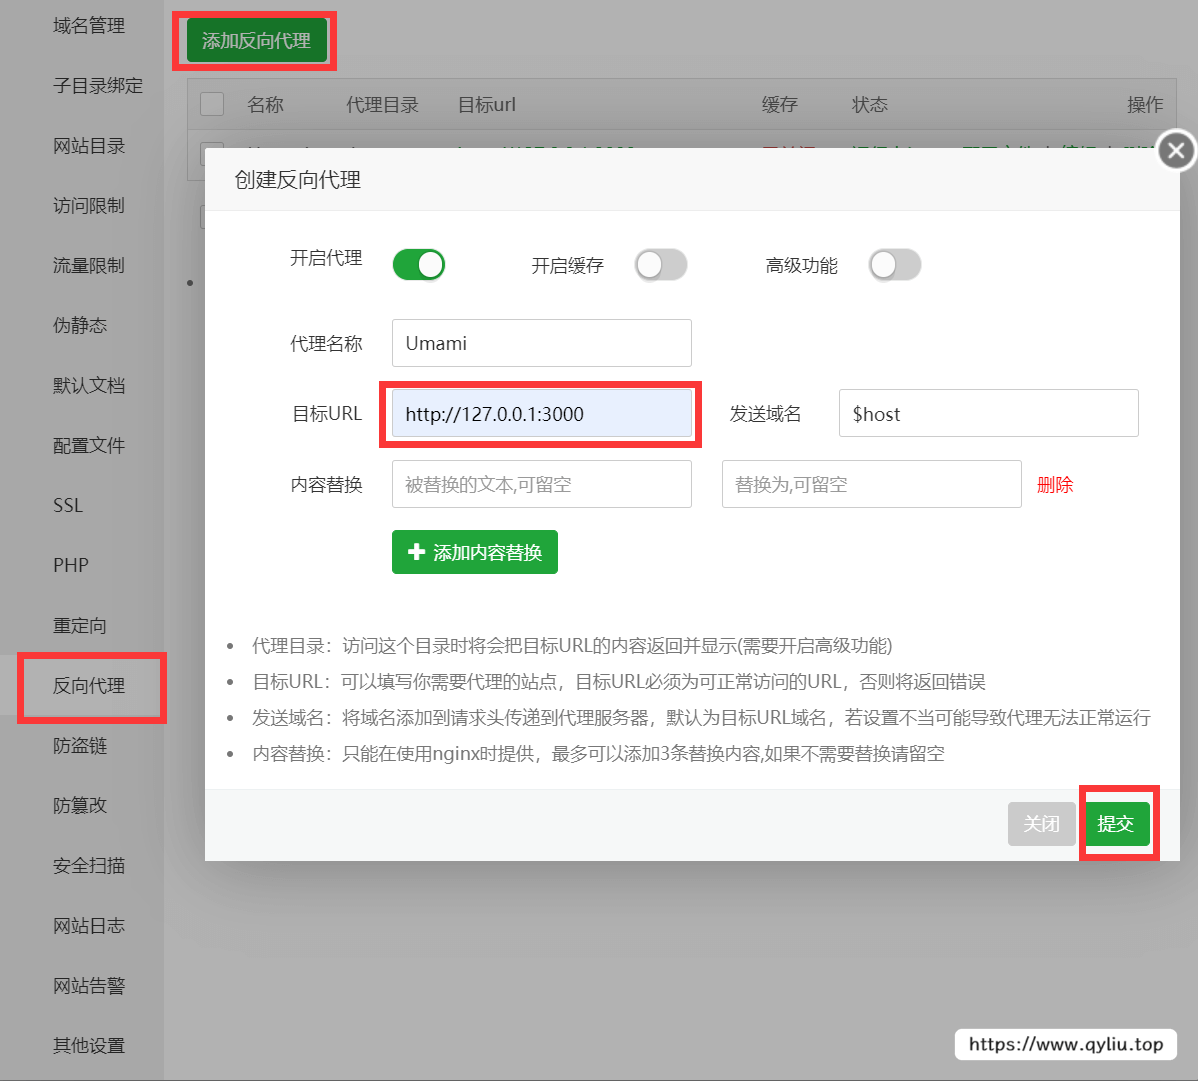1198x1081 pixels.
Task: Edit the 代理名称 field showing Umami
Action: coord(541,342)
